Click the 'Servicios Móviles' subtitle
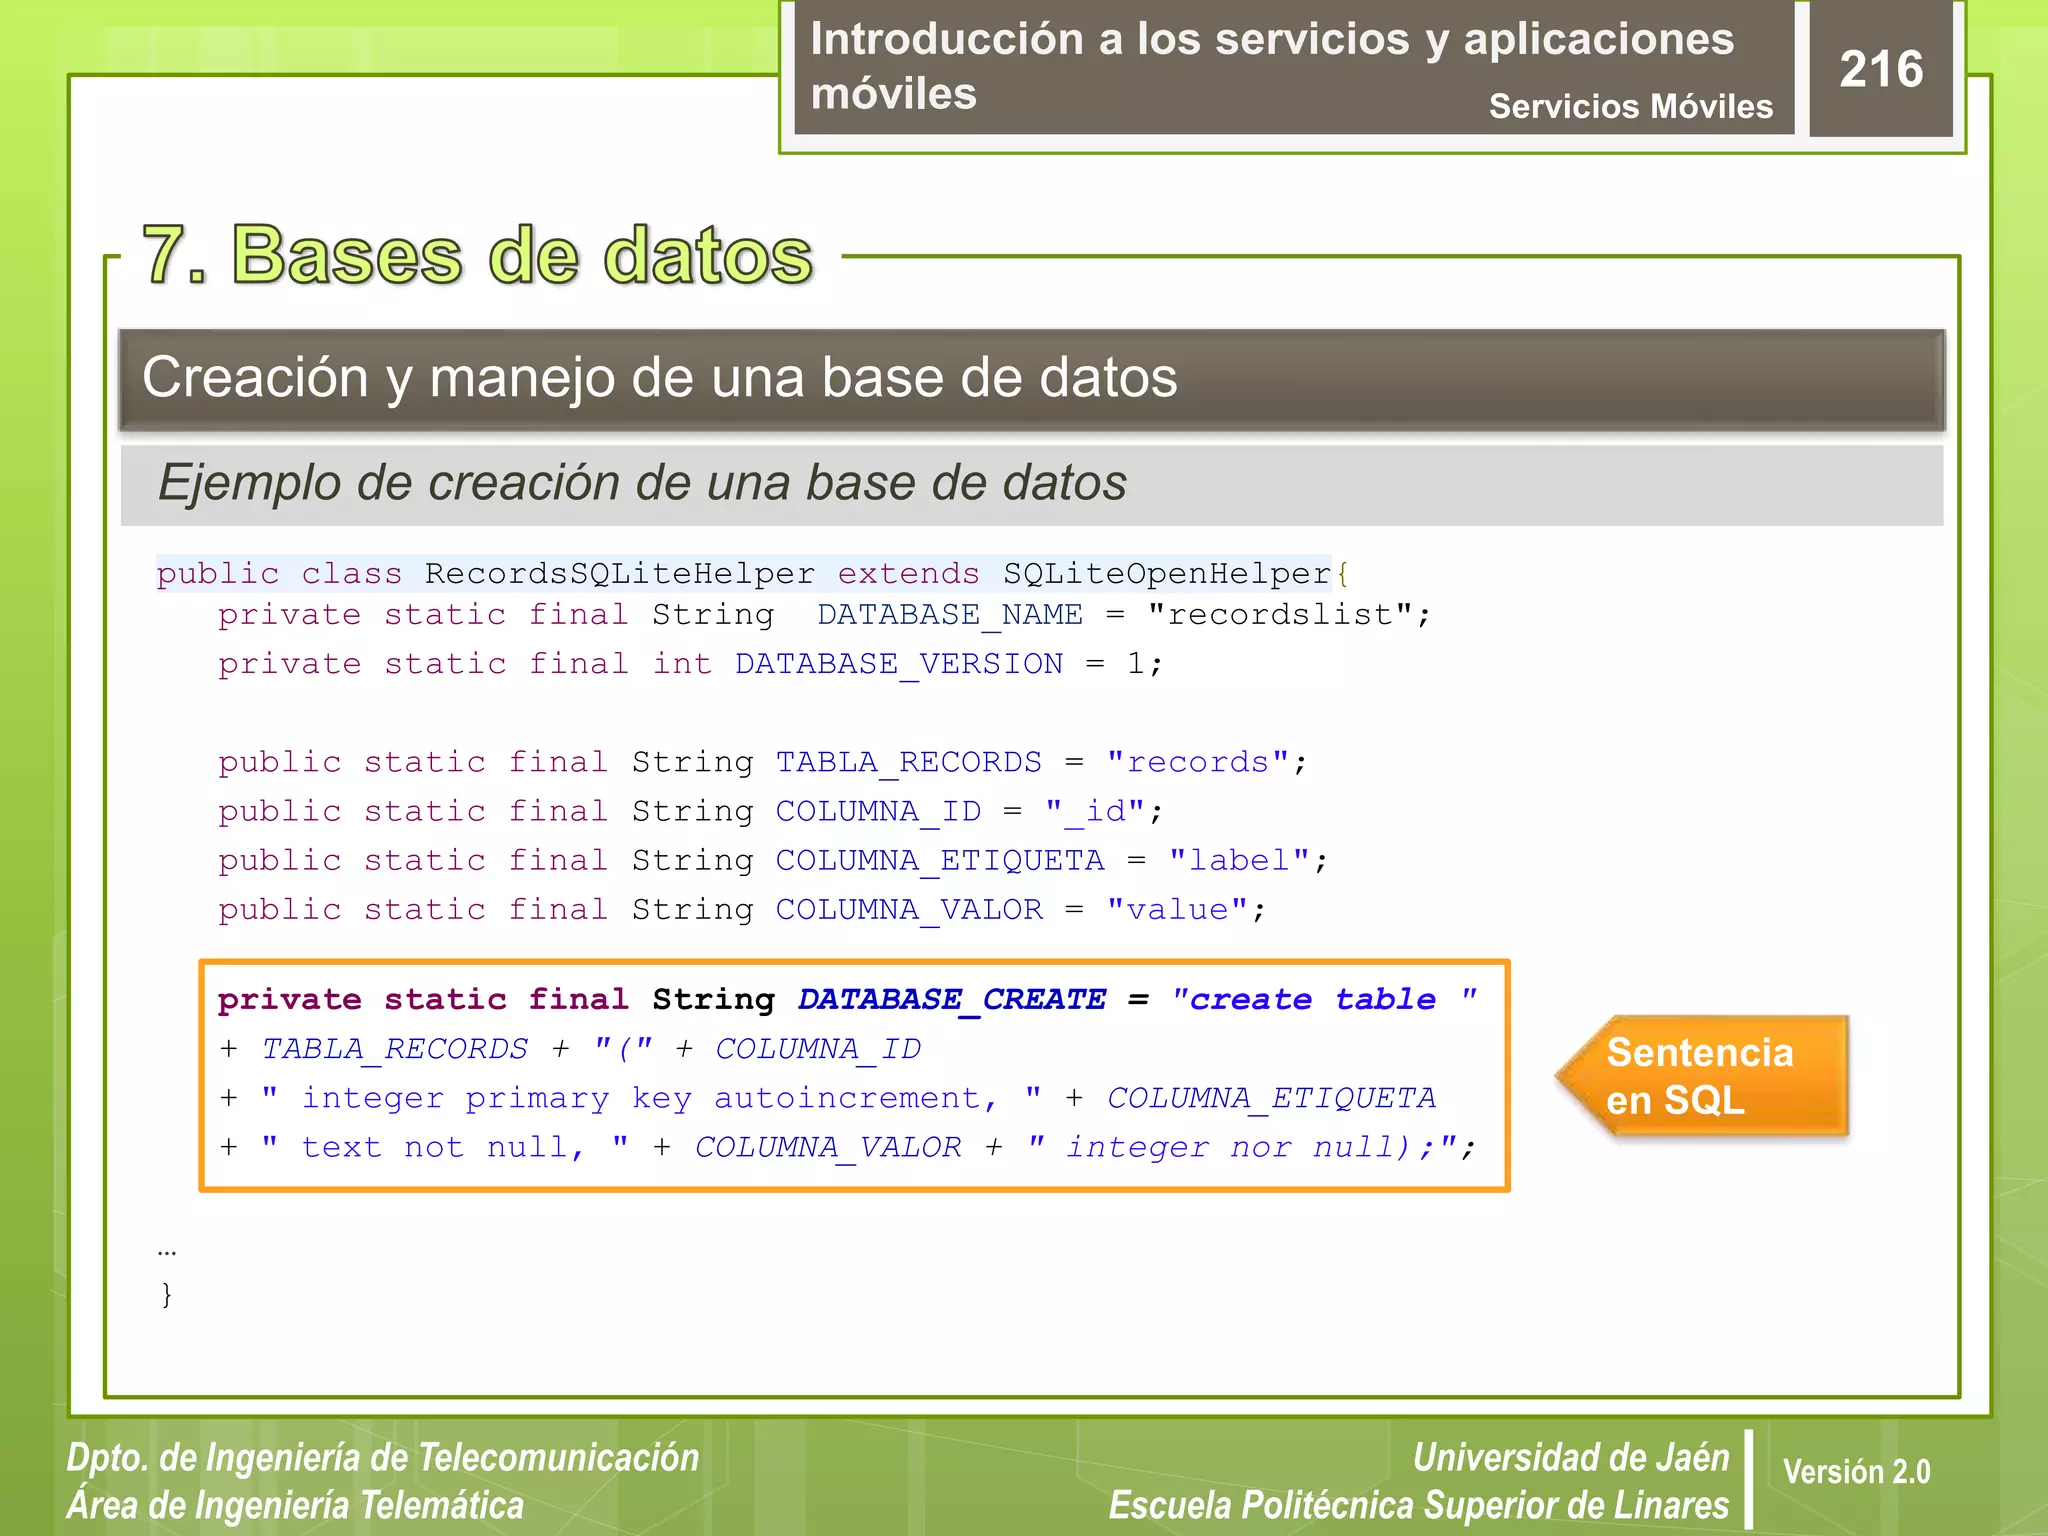 point(1630,106)
